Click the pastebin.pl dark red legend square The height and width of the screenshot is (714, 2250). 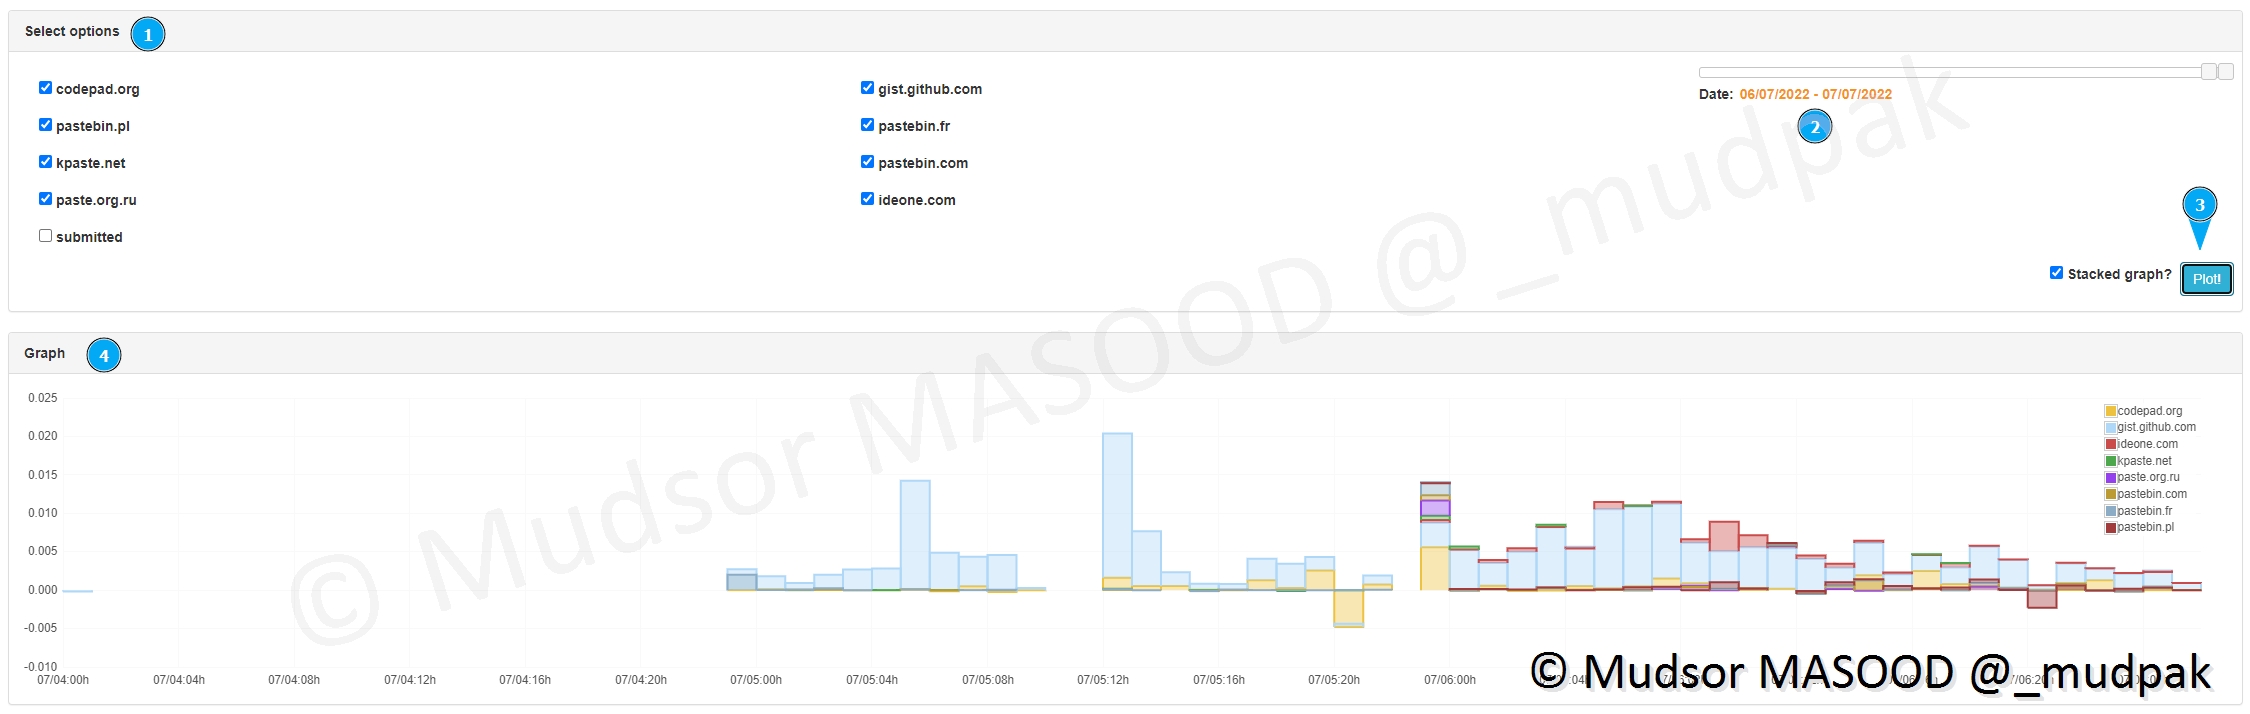click(2110, 528)
